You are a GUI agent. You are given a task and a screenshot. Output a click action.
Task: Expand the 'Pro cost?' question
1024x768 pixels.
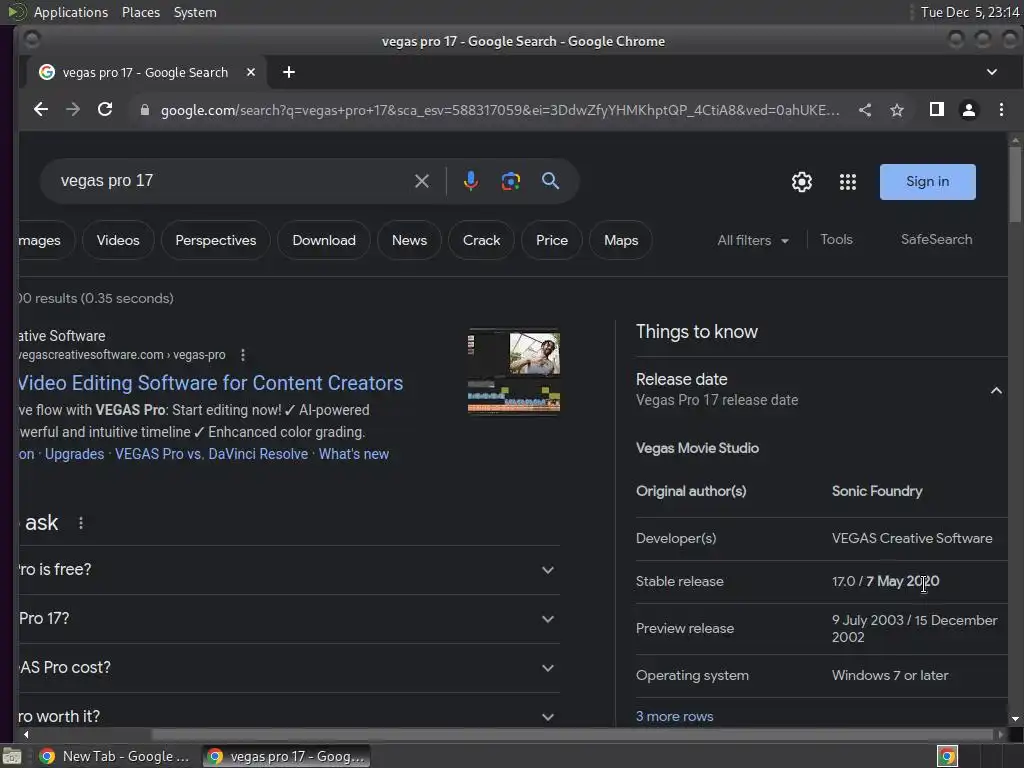[287, 668]
